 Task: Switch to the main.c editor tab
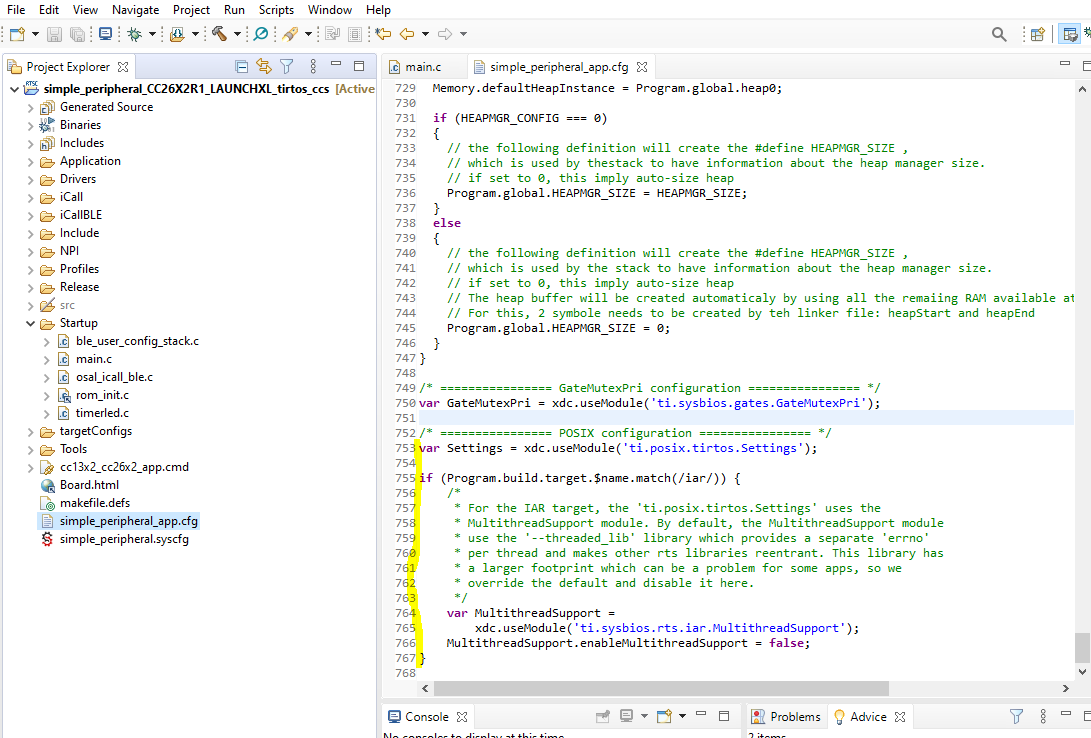(x=421, y=67)
